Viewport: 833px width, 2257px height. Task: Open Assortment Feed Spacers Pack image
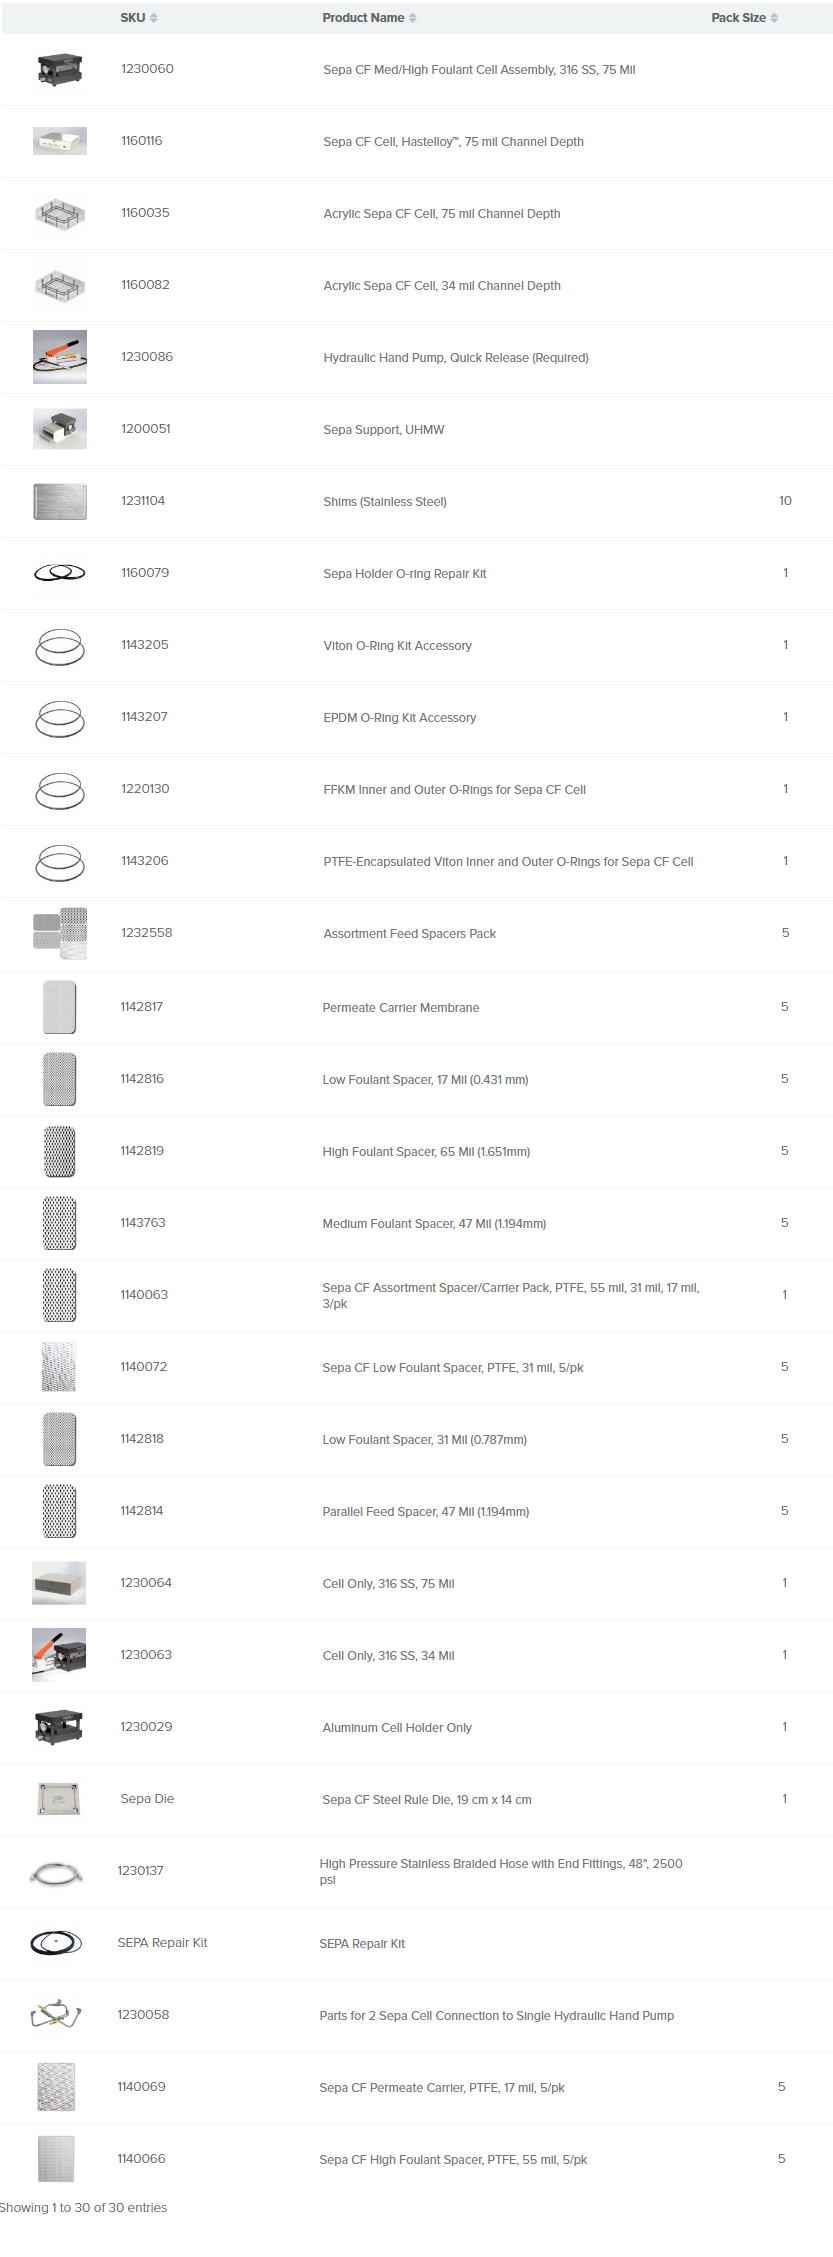(x=60, y=933)
